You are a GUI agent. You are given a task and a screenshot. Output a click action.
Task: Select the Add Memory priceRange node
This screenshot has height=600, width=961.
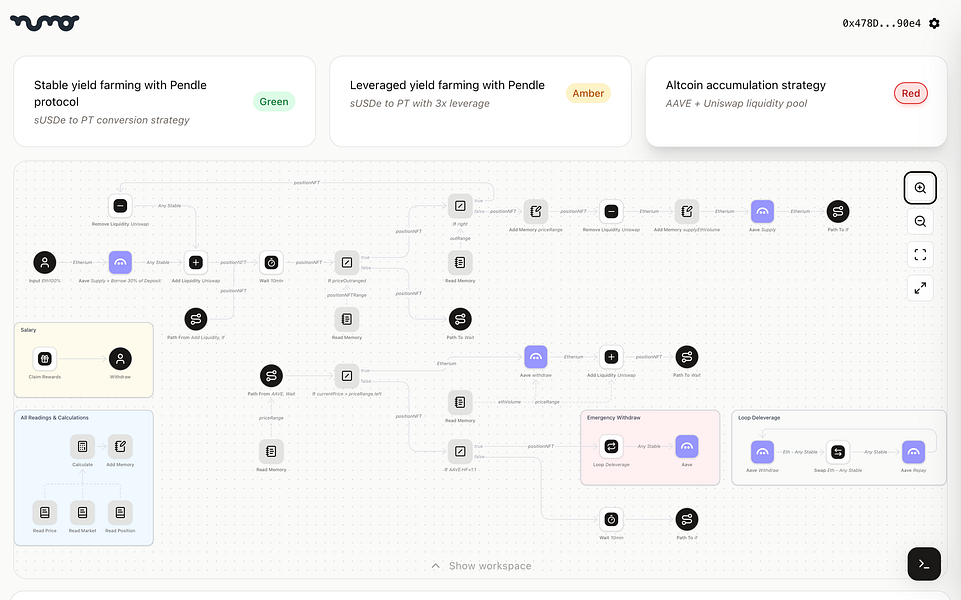tap(535, 211)
